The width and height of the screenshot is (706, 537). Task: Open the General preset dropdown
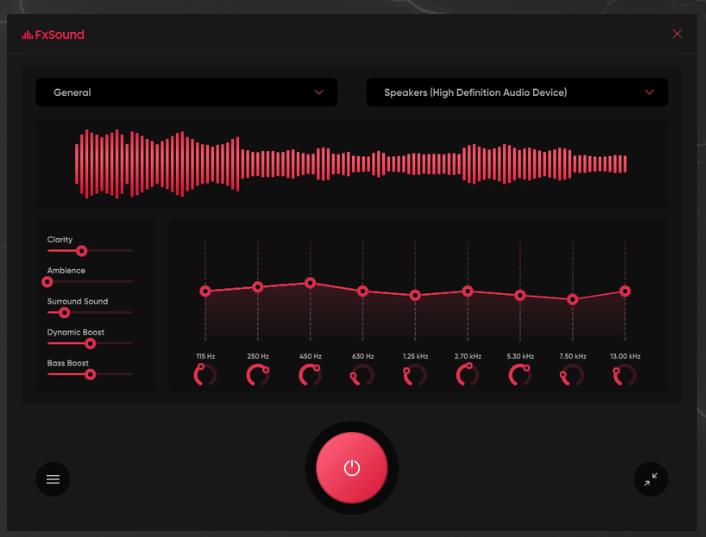point(186,92)
